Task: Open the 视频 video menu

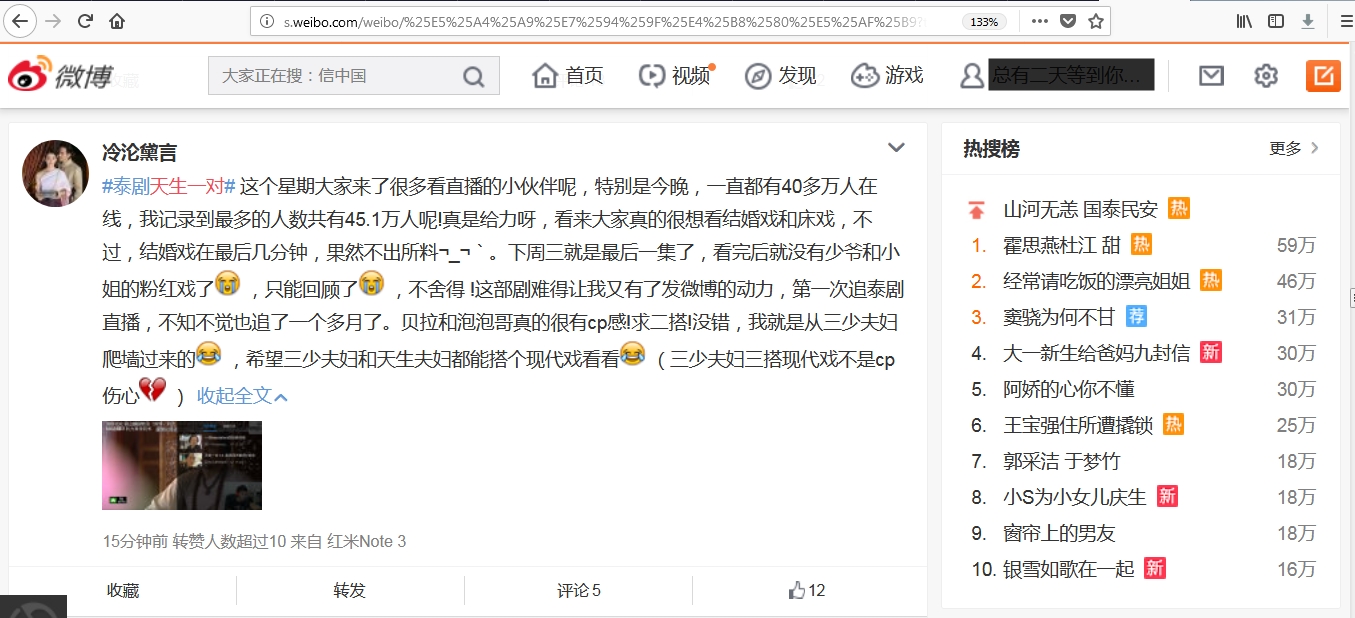Action: [x=674, y=75]
